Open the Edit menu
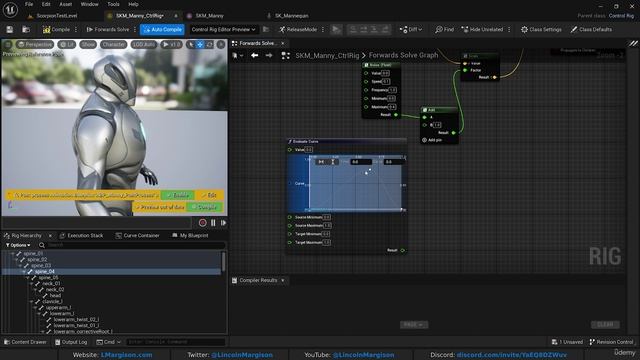Image resolution: width=640 pixels, height=360 pixels. click(x=46, y=4)
